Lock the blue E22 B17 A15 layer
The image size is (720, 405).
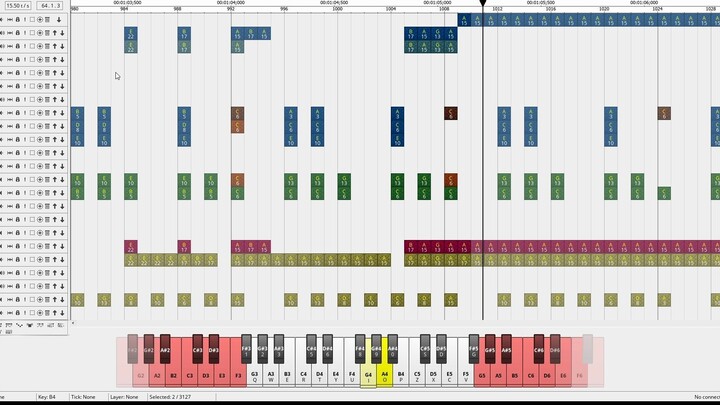[x=17, y=33]
